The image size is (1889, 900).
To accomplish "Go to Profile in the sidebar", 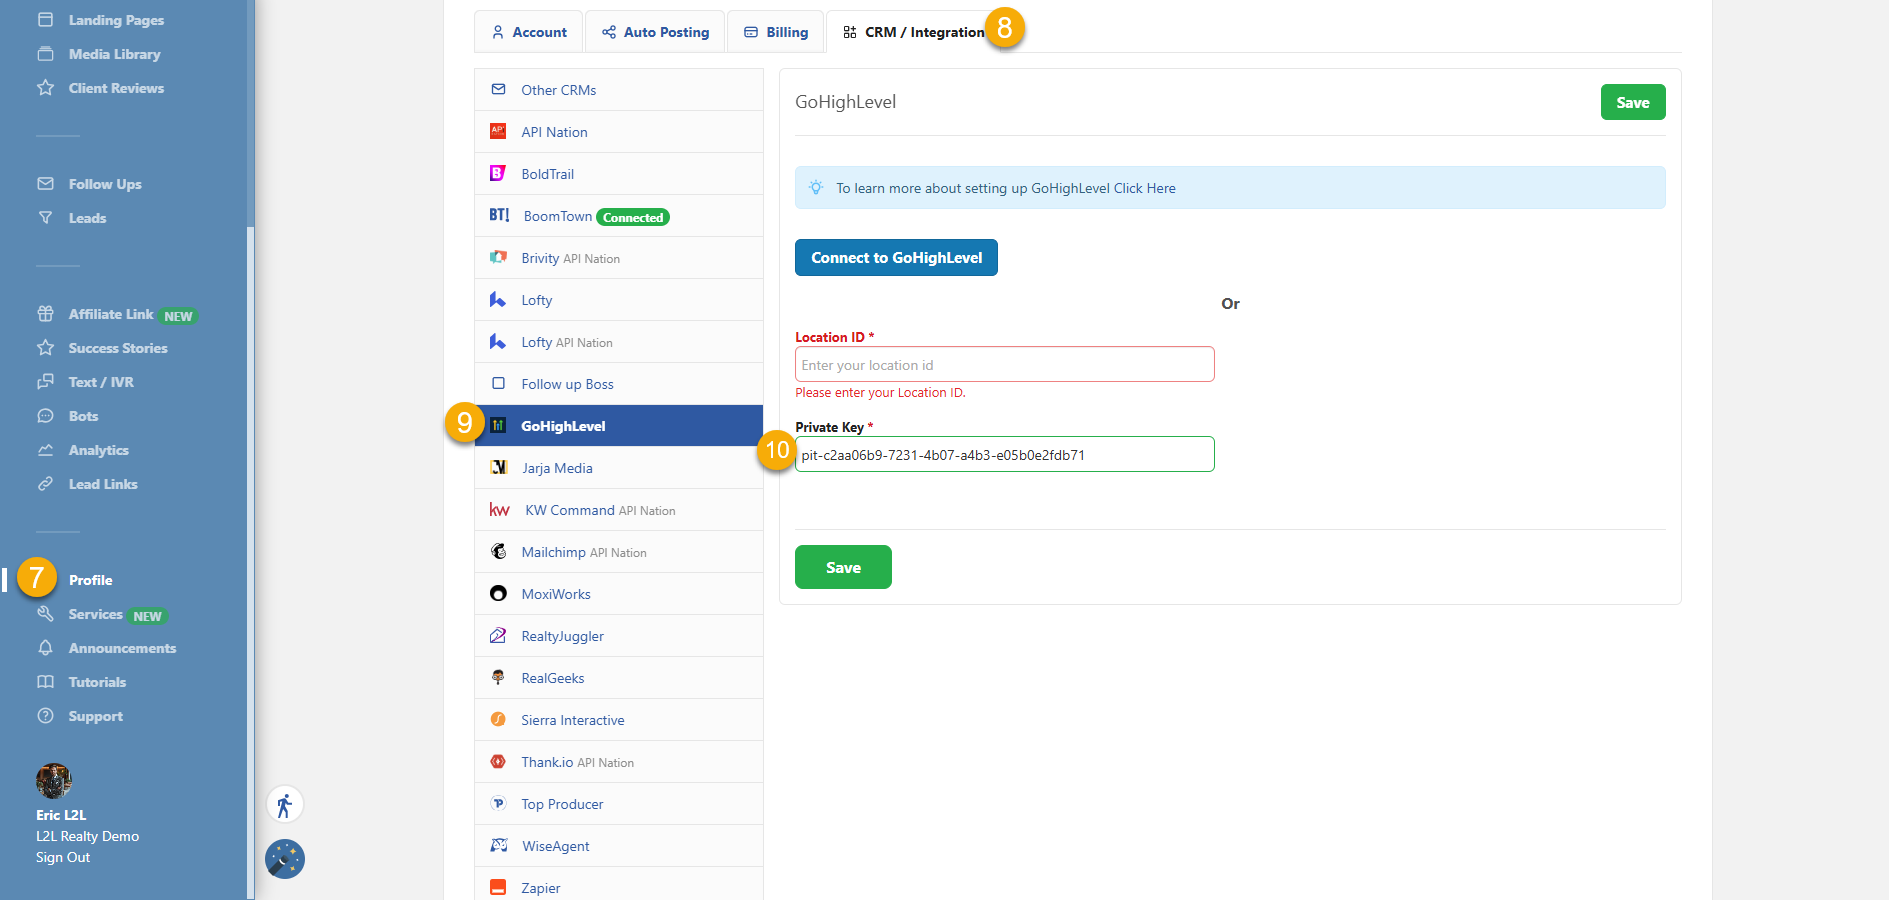I will point(90,580).
